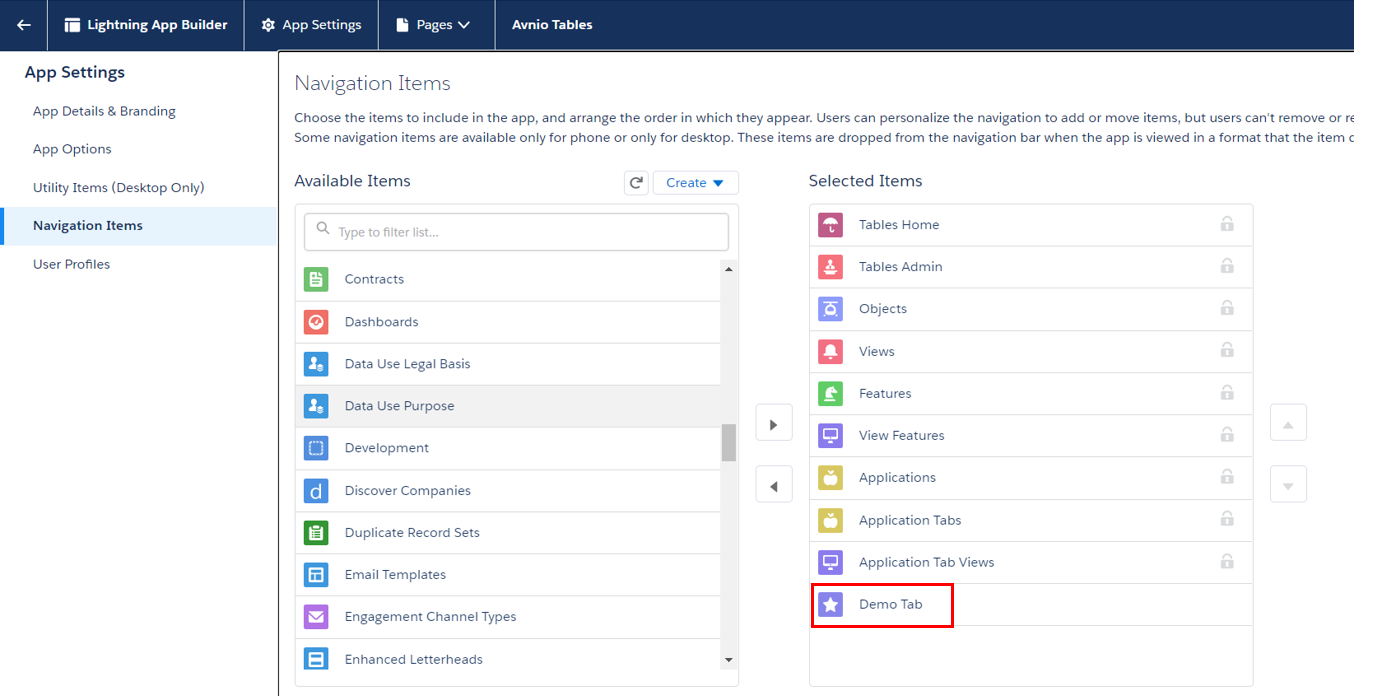Click the refresh icon beside Create
Image resolution: width=1380 pixels, height=696 pixels.
(x=636, y=183)
